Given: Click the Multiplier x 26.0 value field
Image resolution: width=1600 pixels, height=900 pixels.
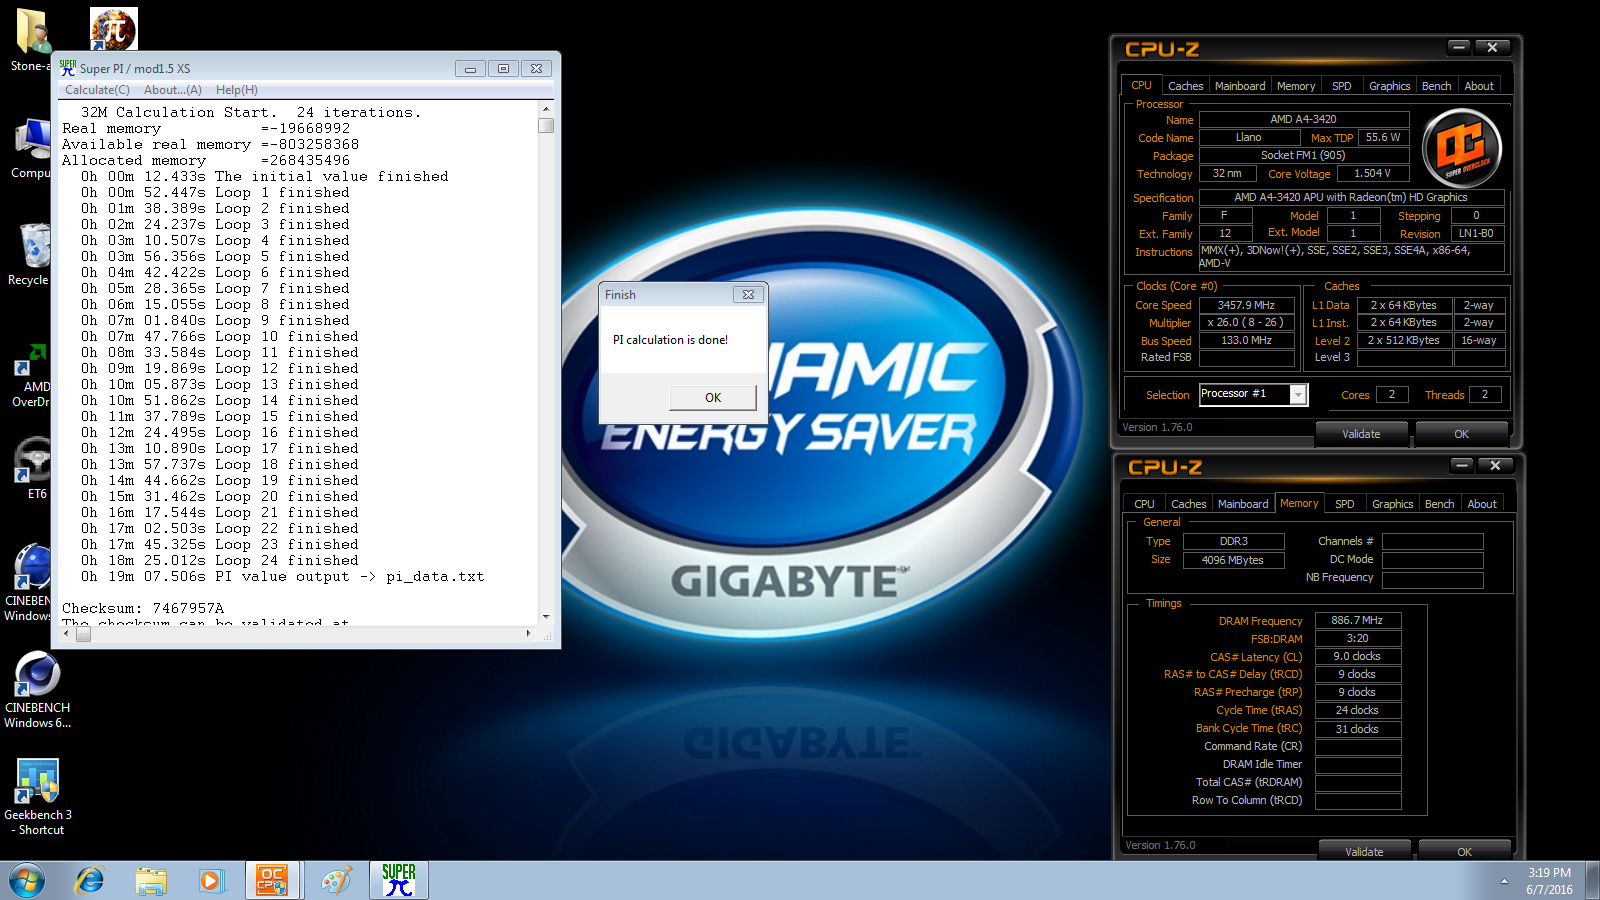Looking at the screenshot, I should [1246, 322].
